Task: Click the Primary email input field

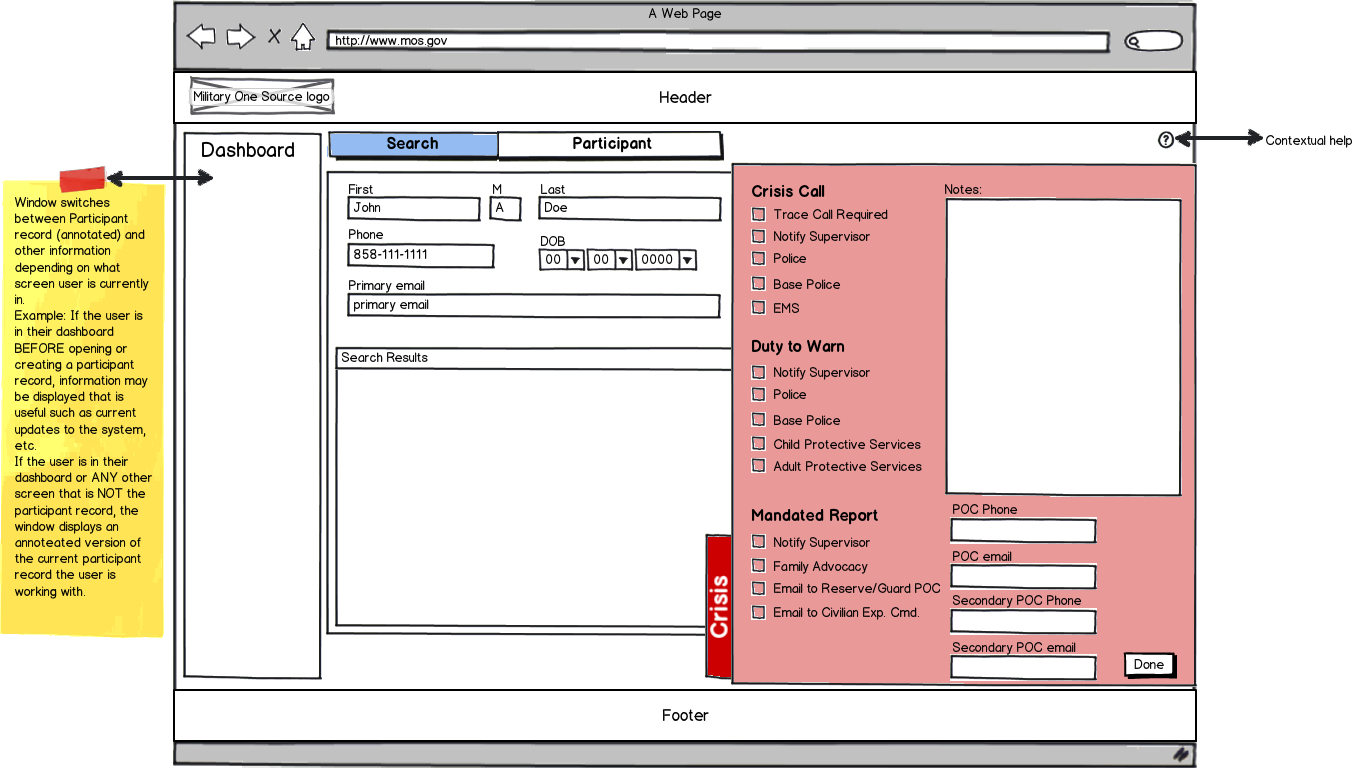Action: [533, 306]
